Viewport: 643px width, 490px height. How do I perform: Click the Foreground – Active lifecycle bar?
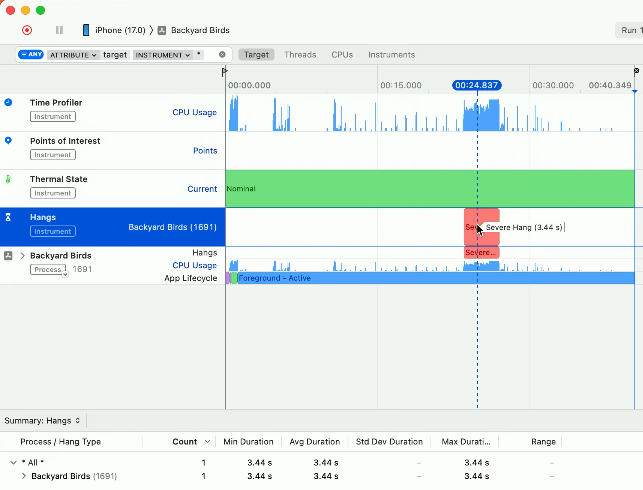pos(436,278)
